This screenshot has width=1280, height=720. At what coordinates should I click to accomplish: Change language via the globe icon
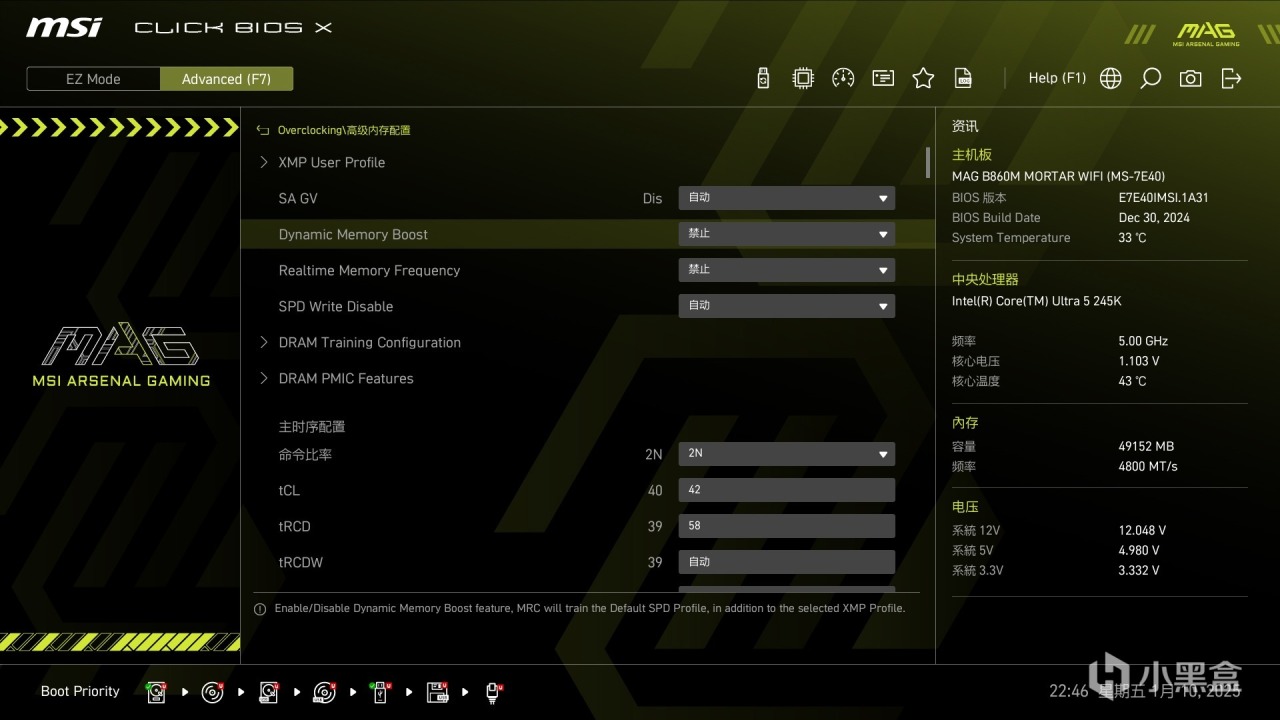[1110, 78]
